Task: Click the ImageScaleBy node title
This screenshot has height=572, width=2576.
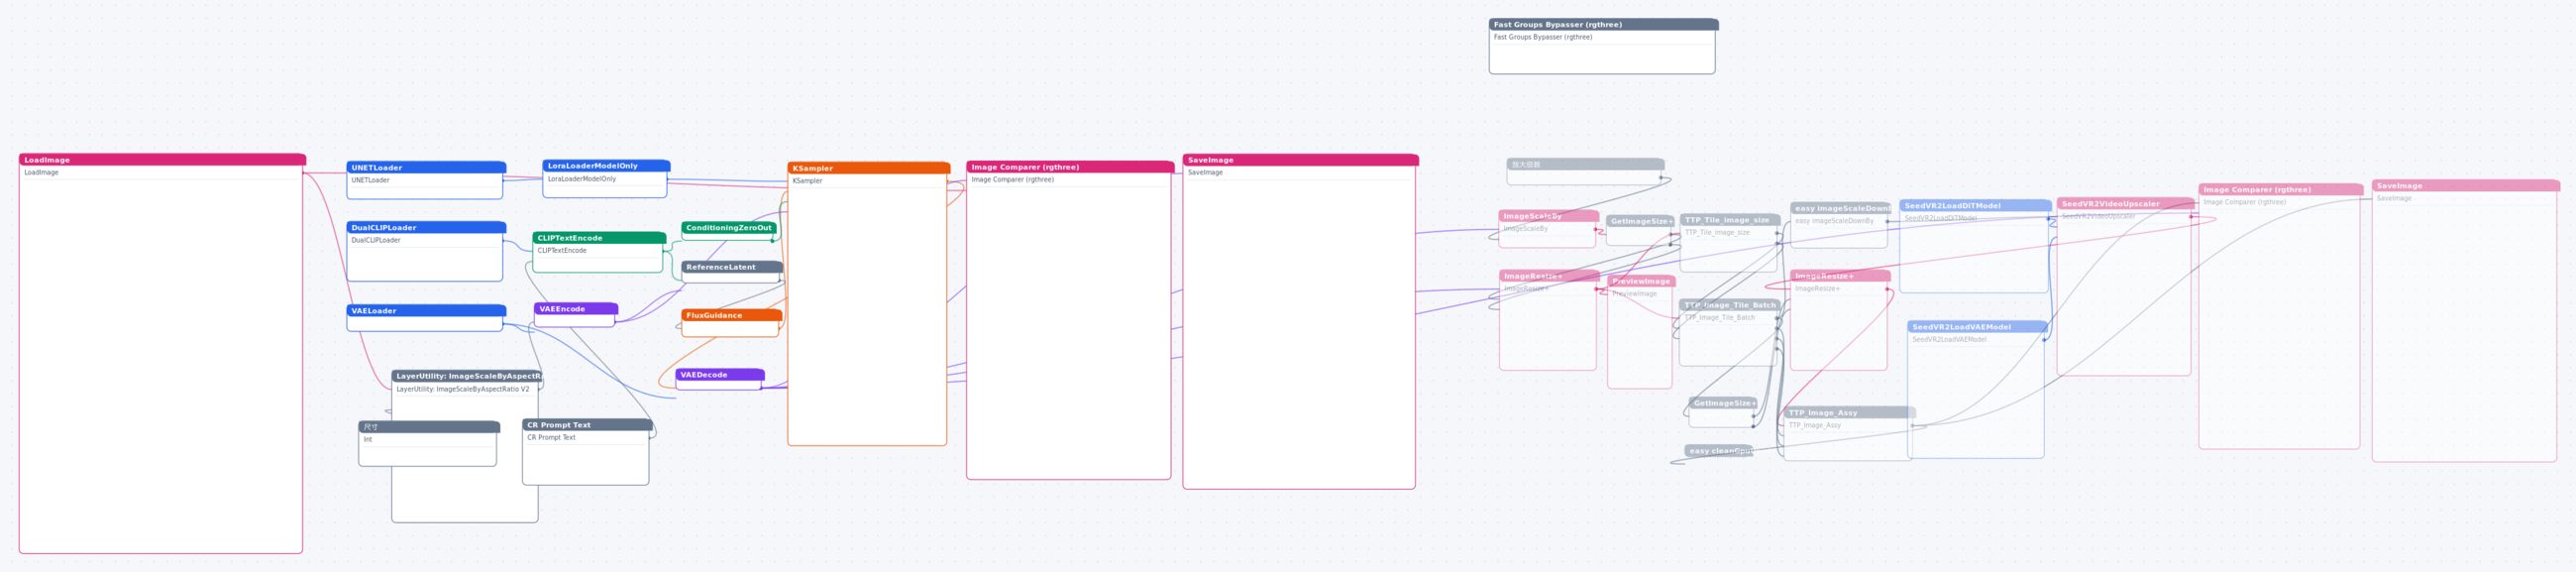Action: (1548, 216)
